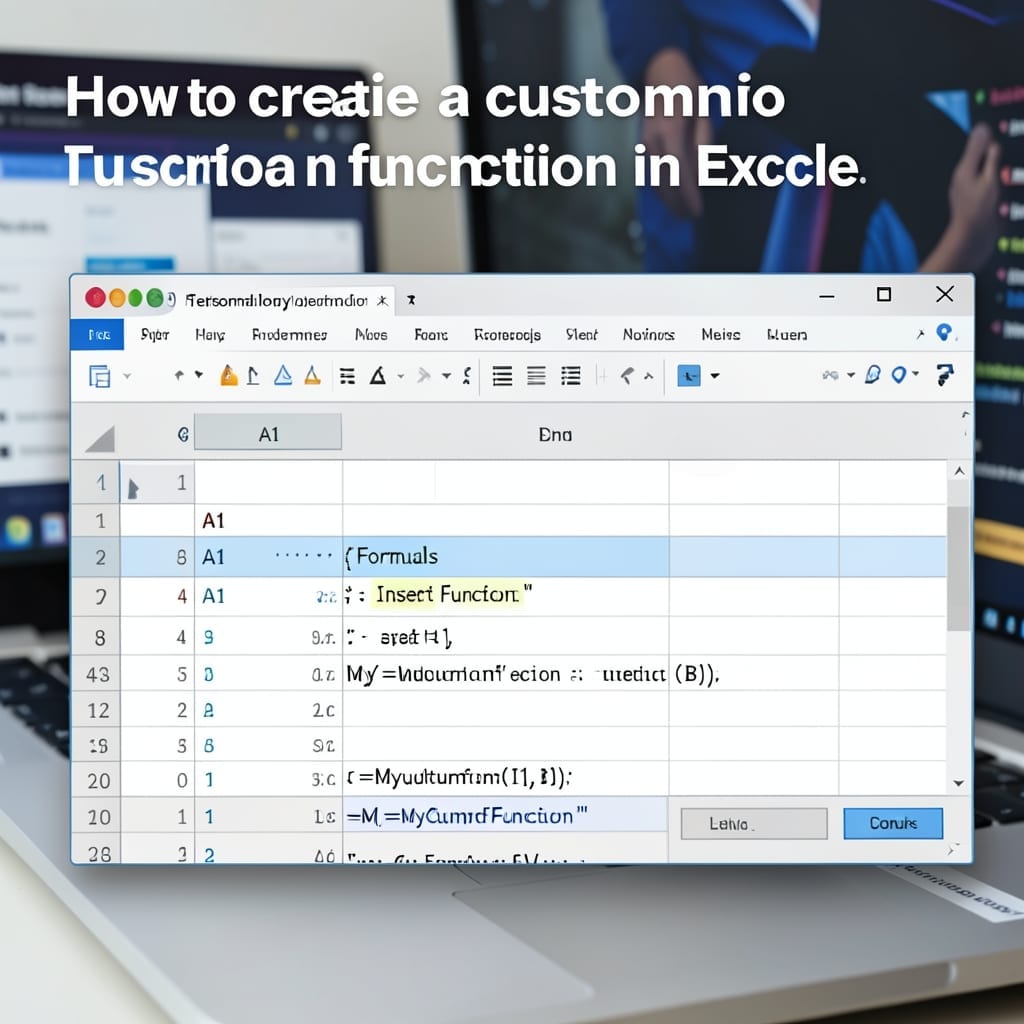Open the Noinus menu

coord(648,335)
